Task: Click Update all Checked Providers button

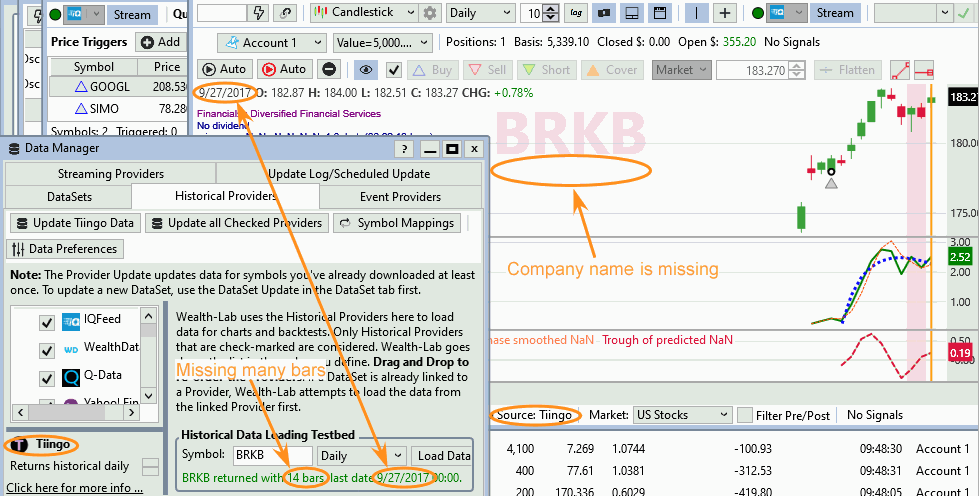Action: pyautogui.click(x=237, y=223)
